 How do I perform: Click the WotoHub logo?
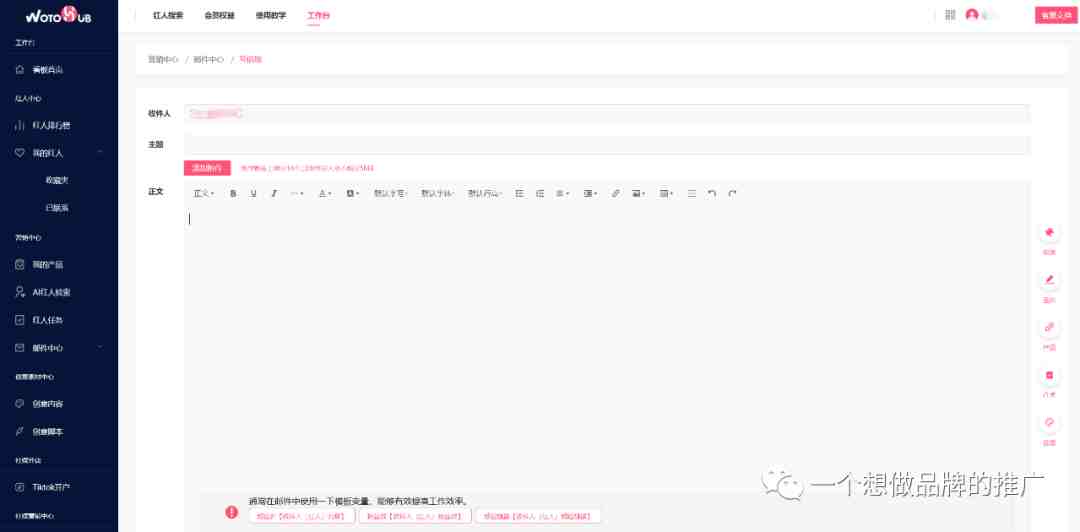59,15
